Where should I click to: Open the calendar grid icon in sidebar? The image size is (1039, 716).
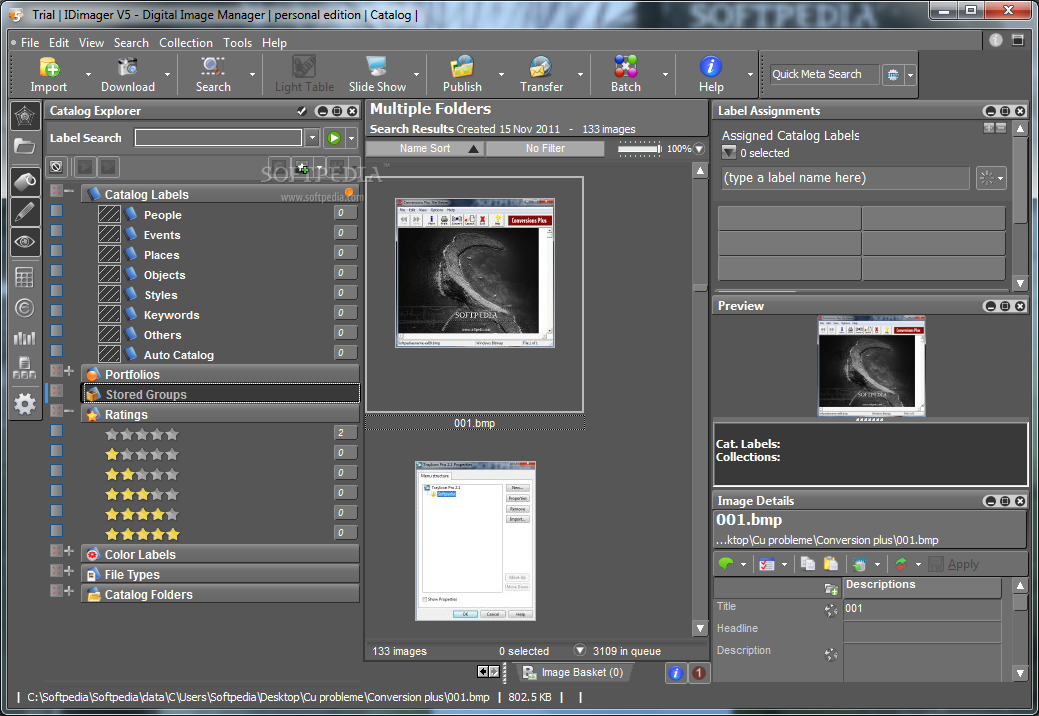pos(25,278)
